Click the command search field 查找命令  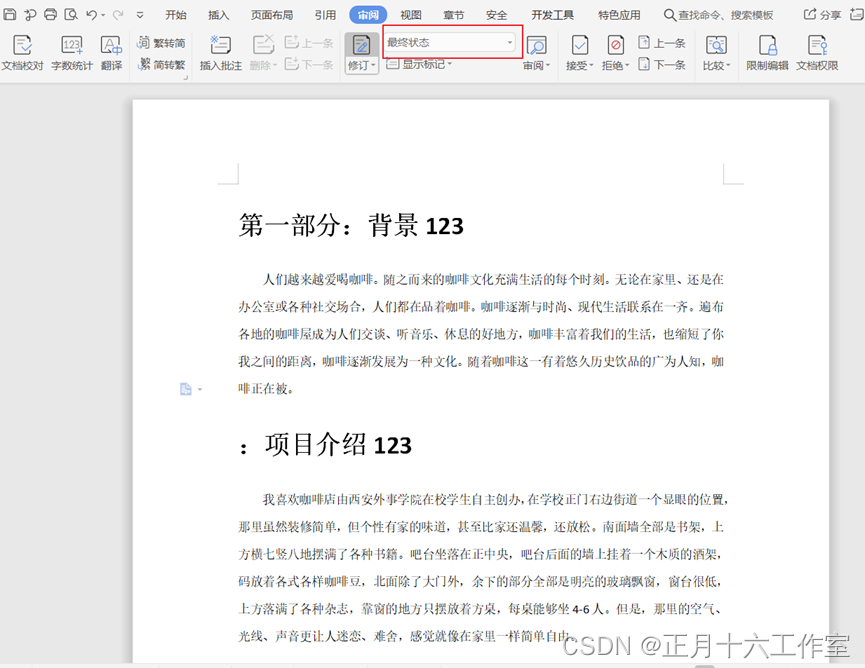pyautogui.click(x=718, y=15)
